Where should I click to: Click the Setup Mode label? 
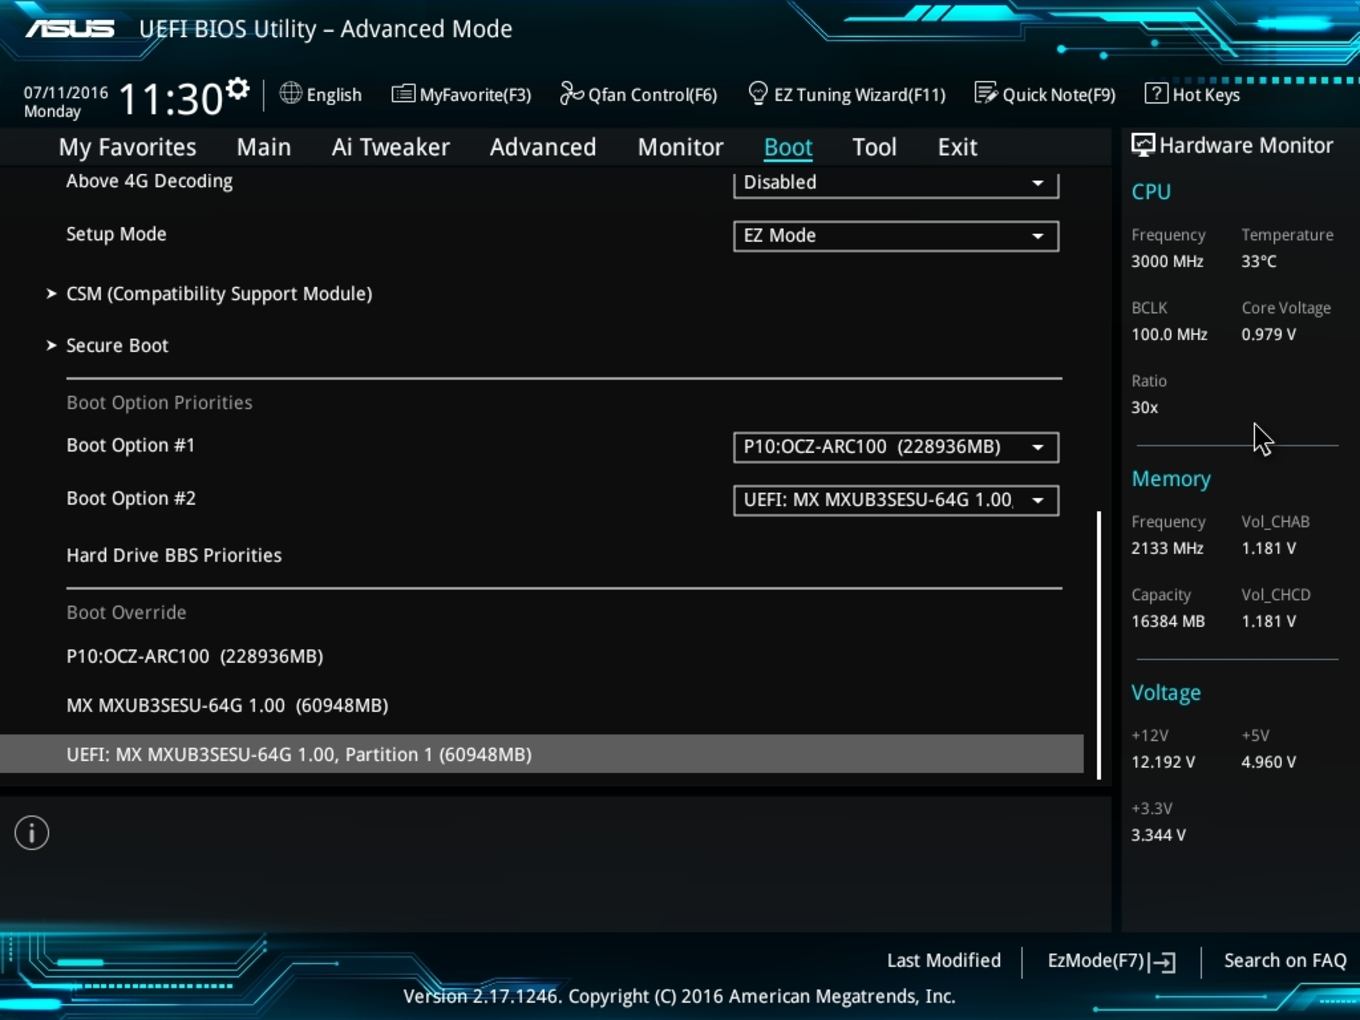click(116, 234)
